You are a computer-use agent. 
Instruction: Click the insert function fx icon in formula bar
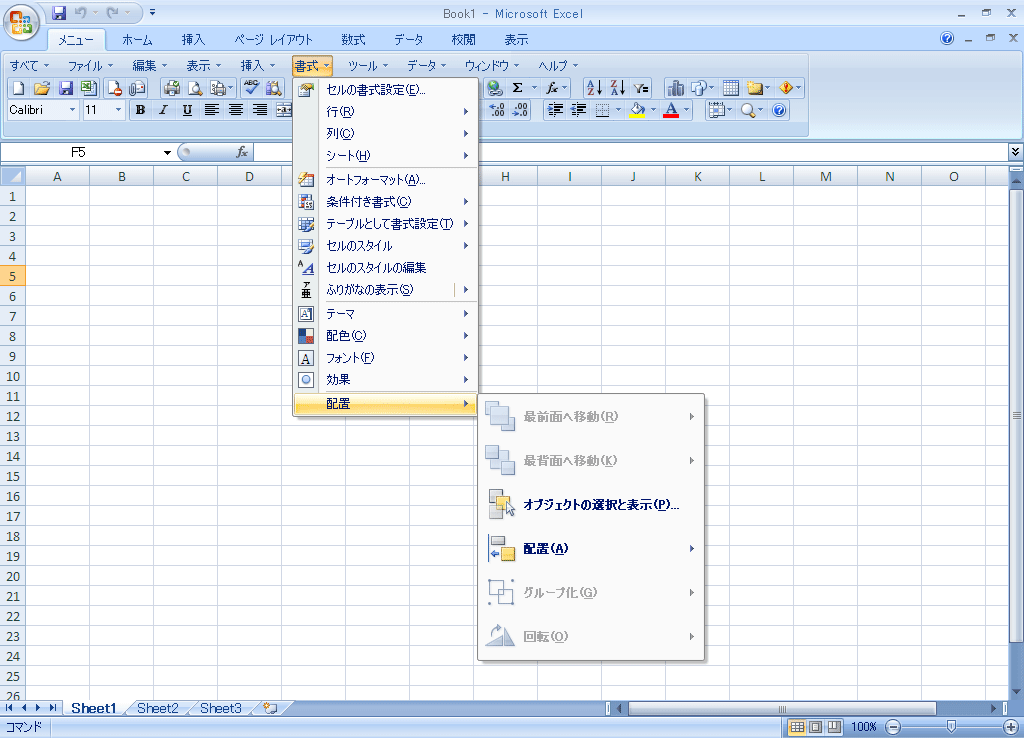point(242,152)
